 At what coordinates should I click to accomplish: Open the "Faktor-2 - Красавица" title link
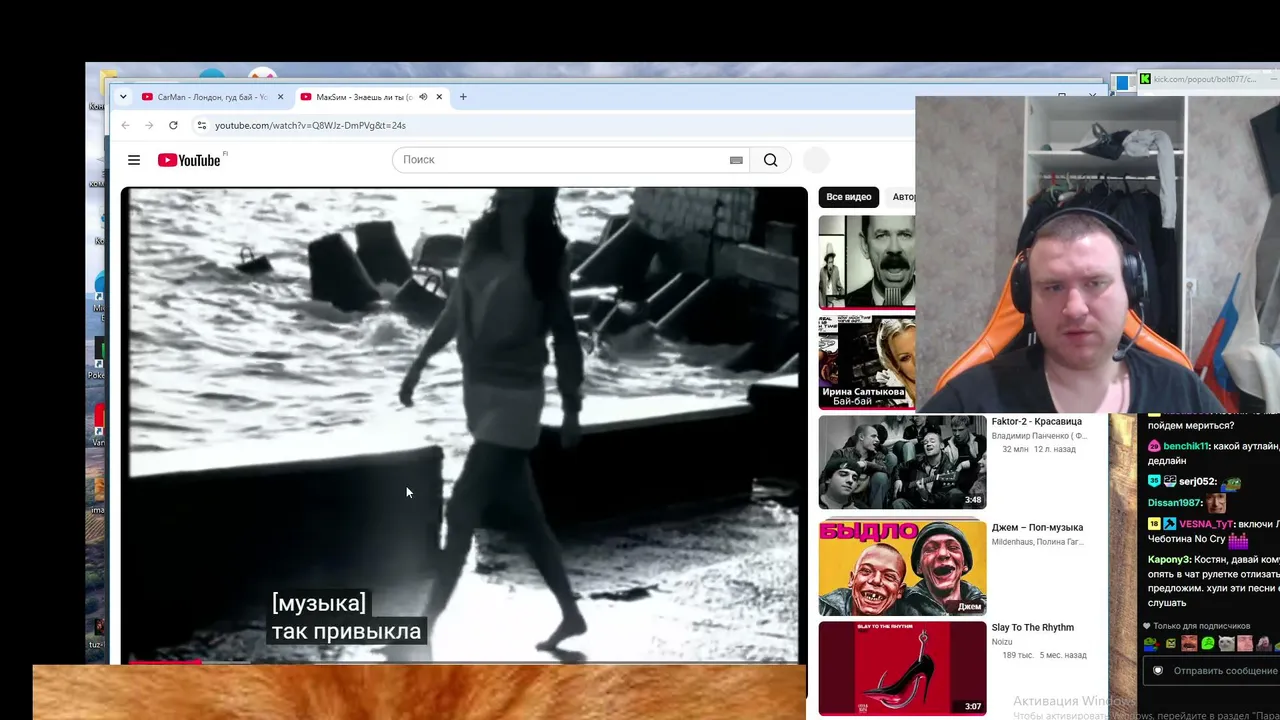coord(1036,422)
